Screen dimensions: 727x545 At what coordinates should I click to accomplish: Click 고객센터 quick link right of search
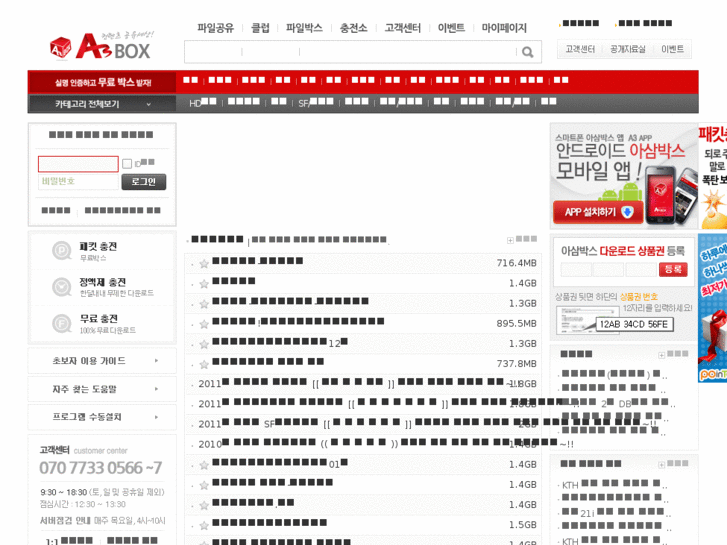(580, 49)
